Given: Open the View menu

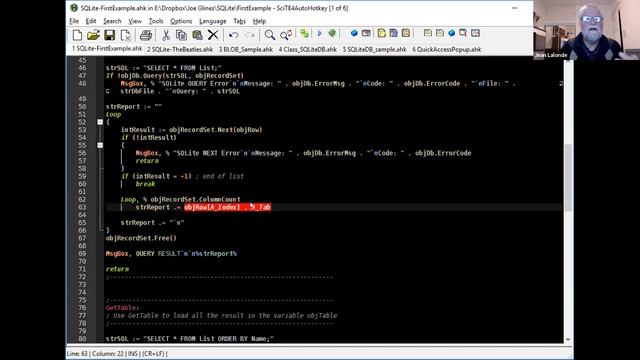Looking at the screenshot, I should 135,21.
